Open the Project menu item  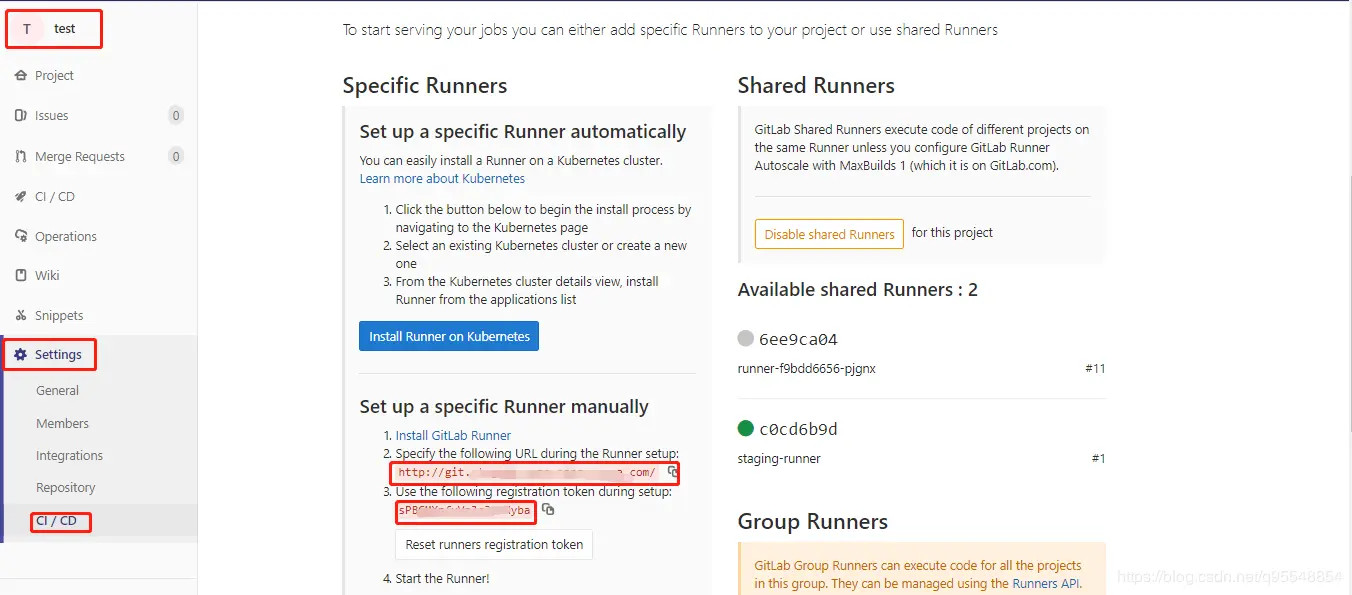(x=54, y=76)
